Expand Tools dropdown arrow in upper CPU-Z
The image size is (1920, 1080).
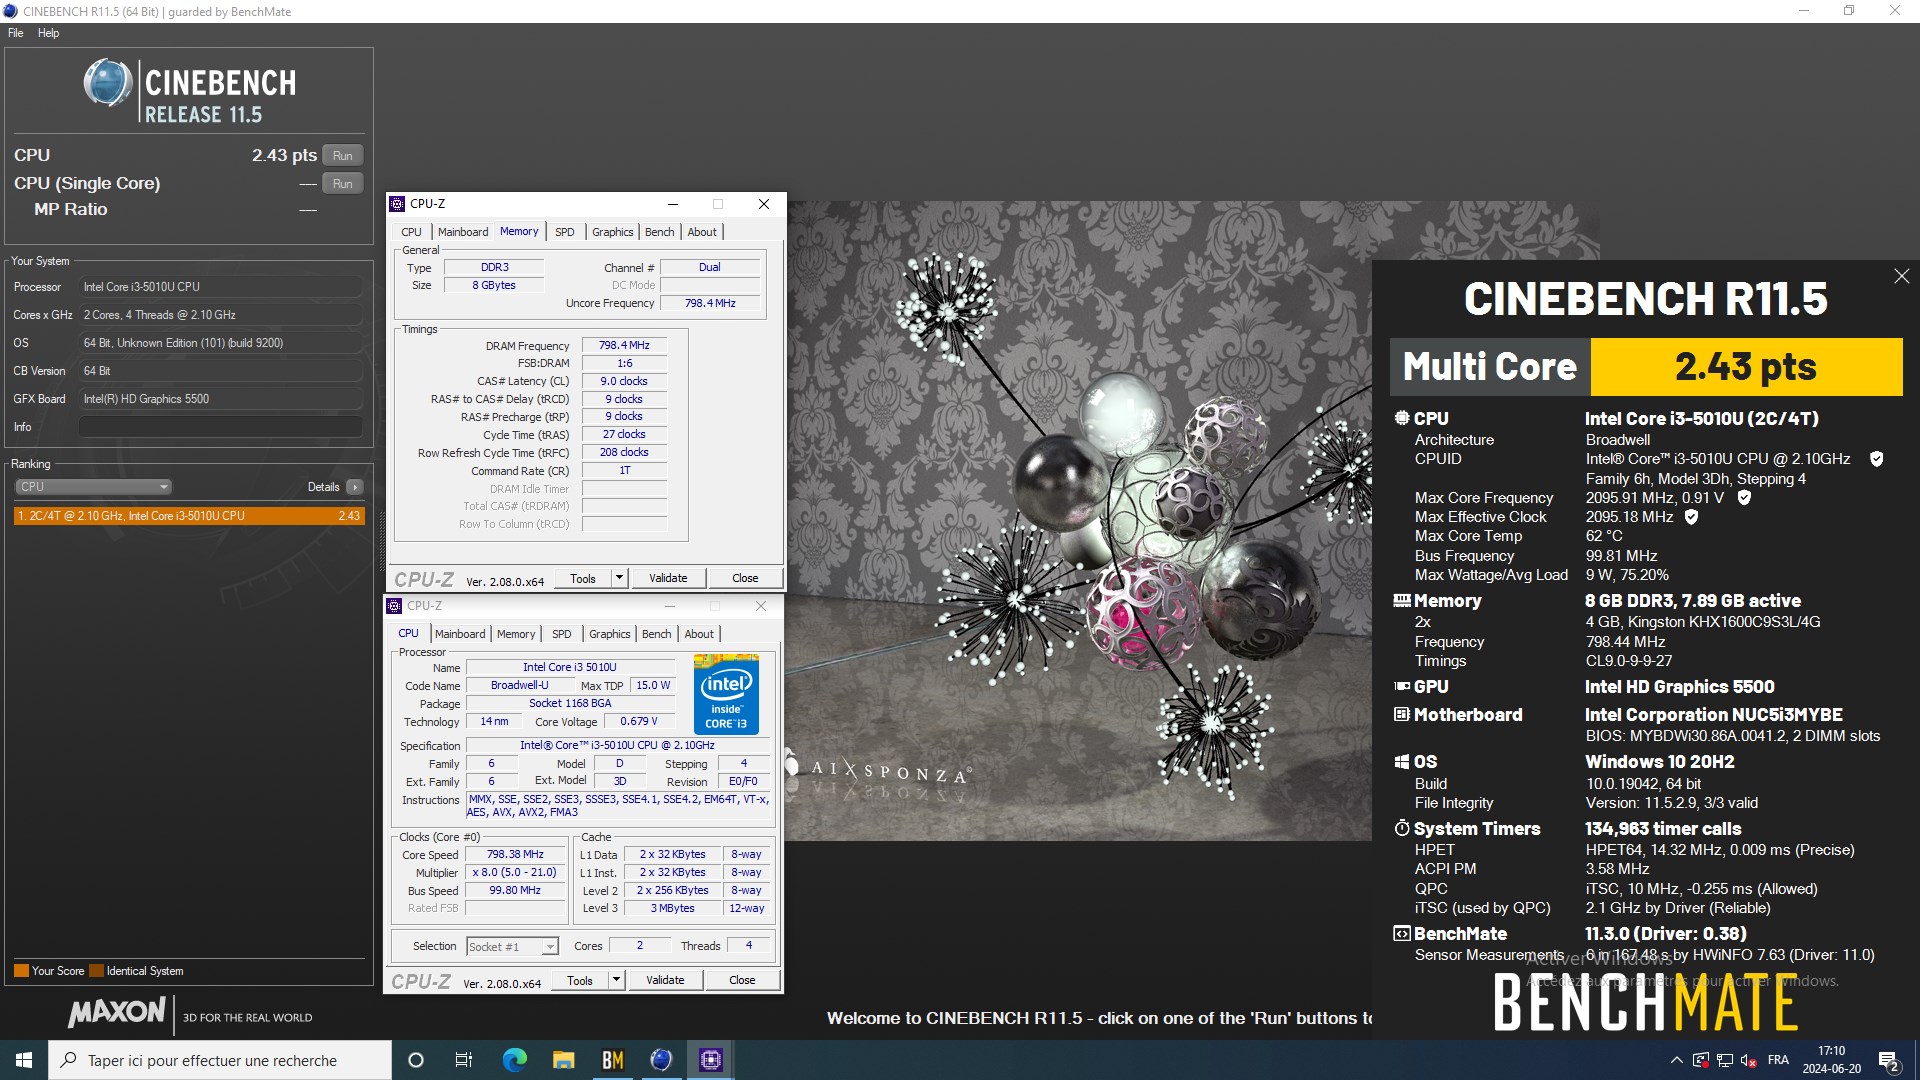tap(619, 579)
